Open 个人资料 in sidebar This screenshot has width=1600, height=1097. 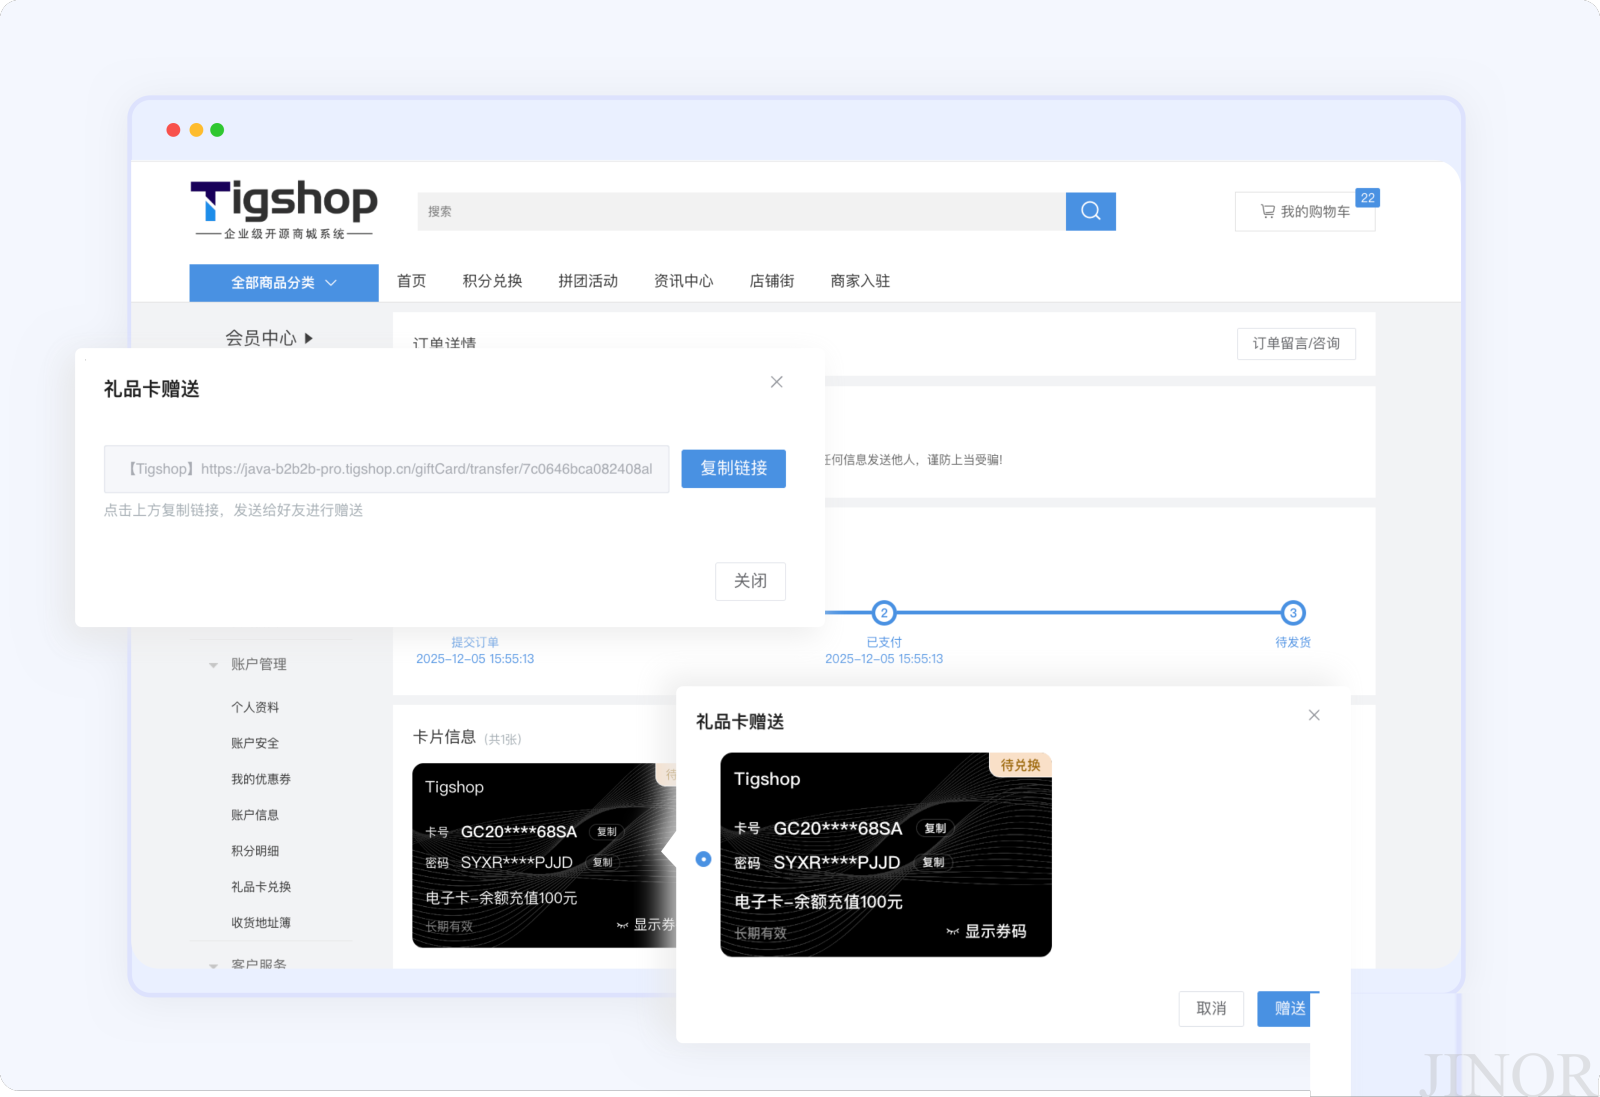(x=255, y=707)
